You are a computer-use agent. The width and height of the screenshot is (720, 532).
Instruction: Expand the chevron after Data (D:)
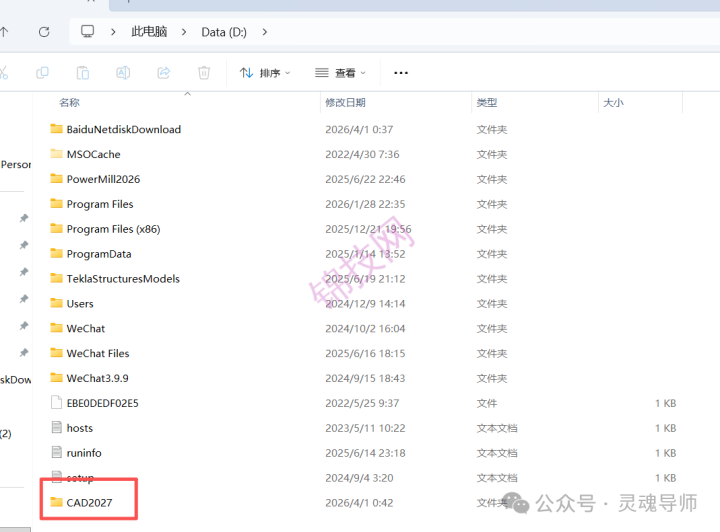point(265,32)
